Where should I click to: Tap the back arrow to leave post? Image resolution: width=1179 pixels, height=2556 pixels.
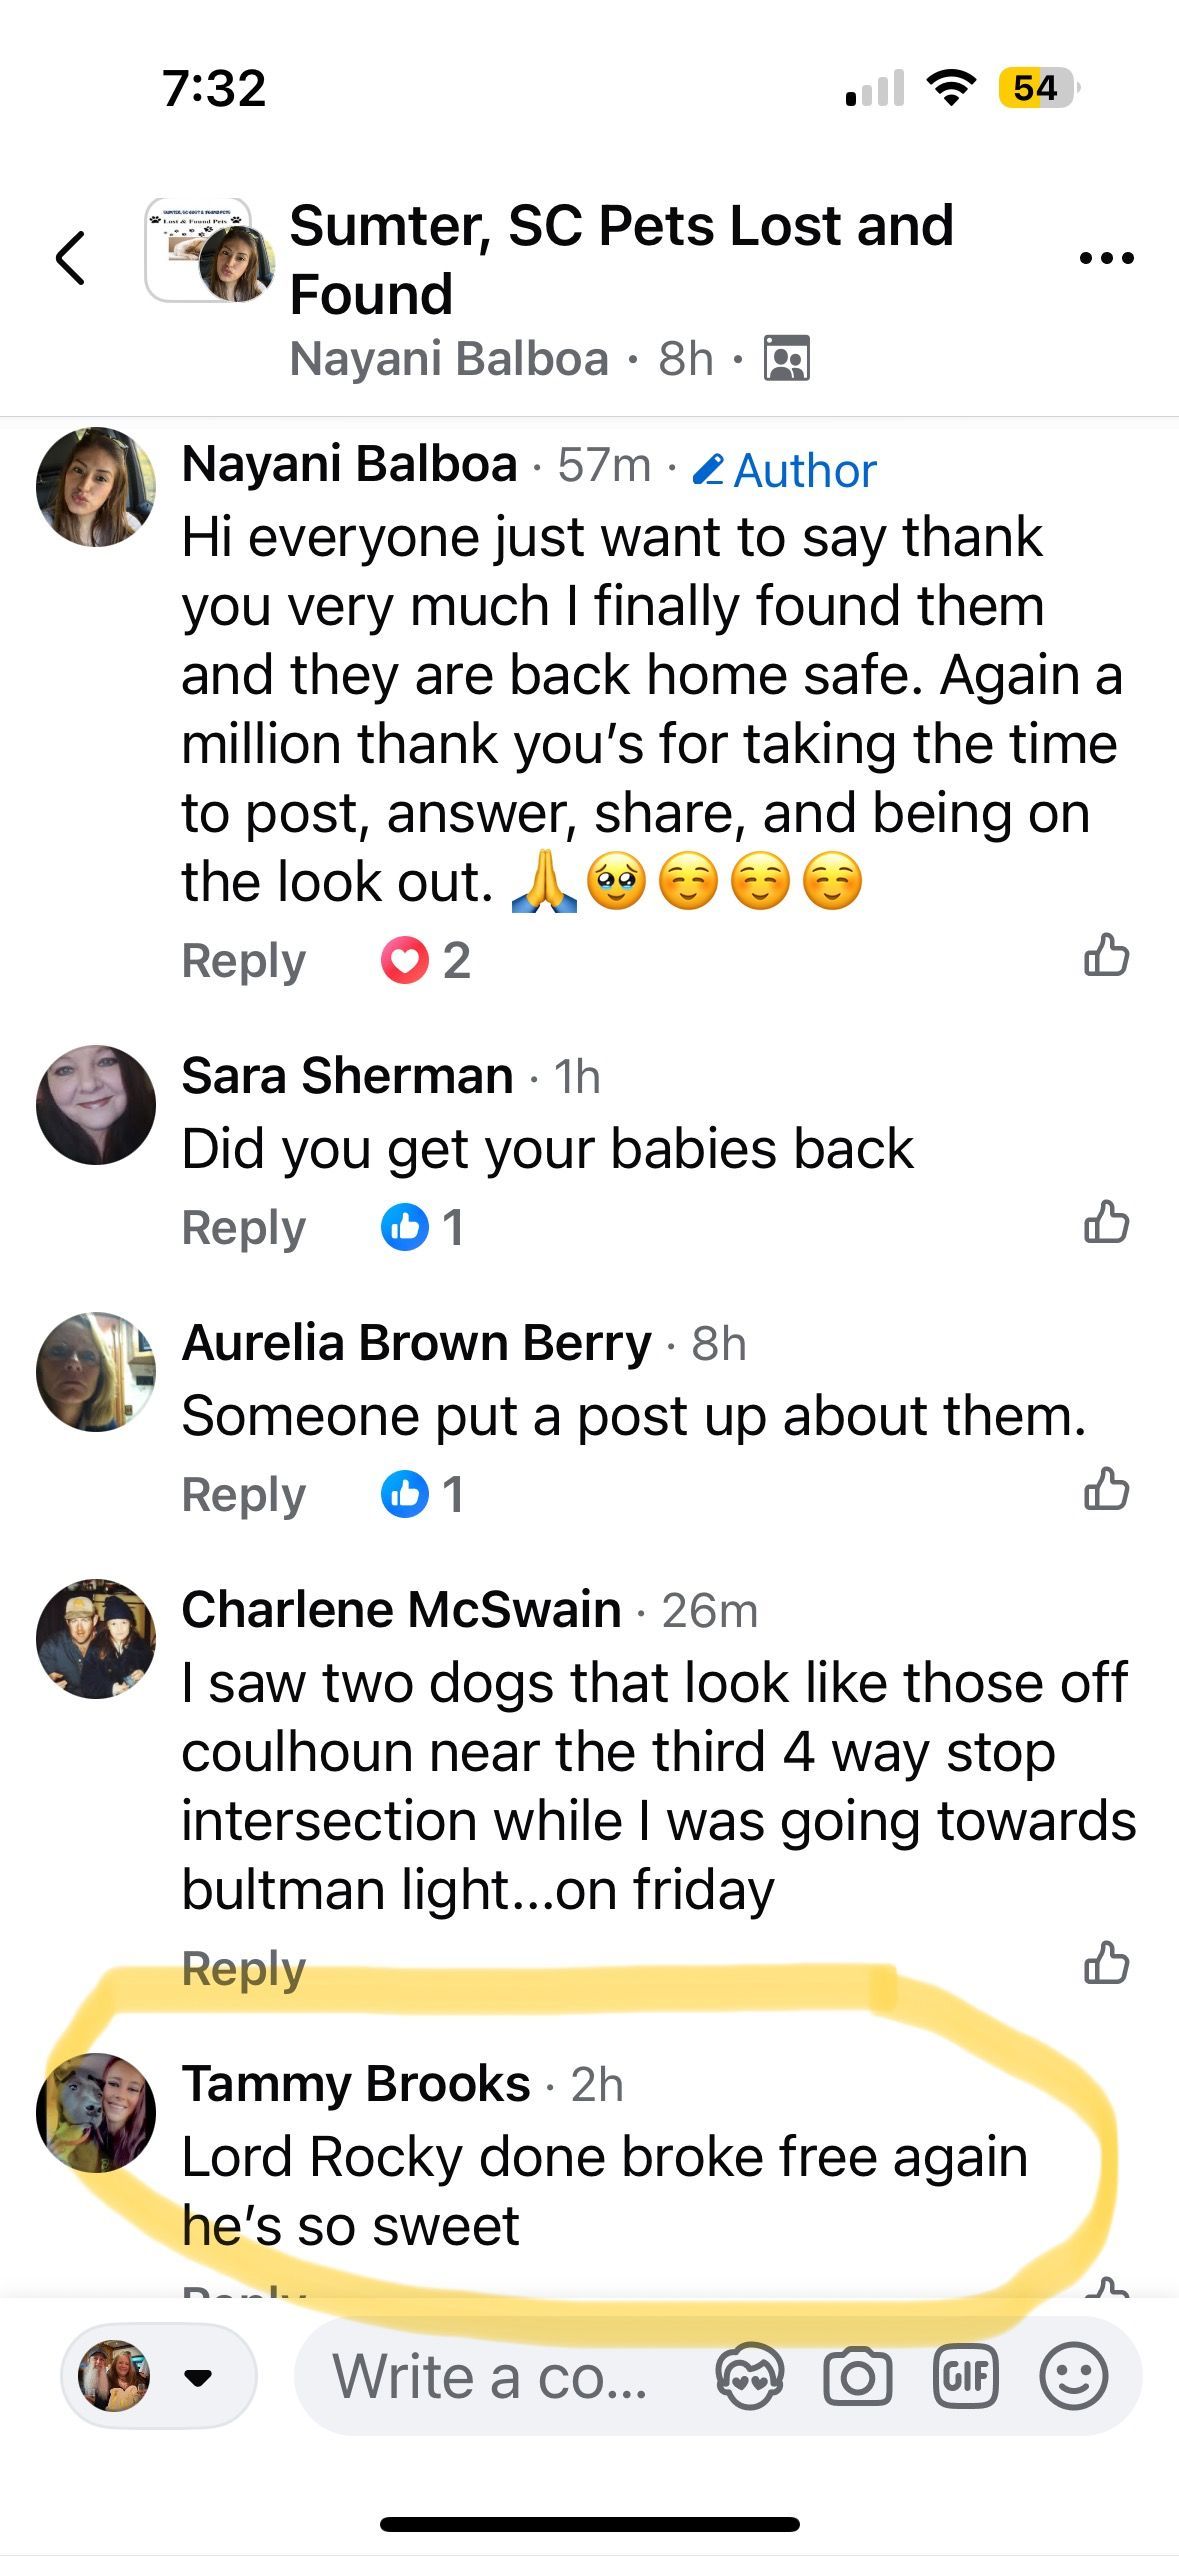click(70, 258)
